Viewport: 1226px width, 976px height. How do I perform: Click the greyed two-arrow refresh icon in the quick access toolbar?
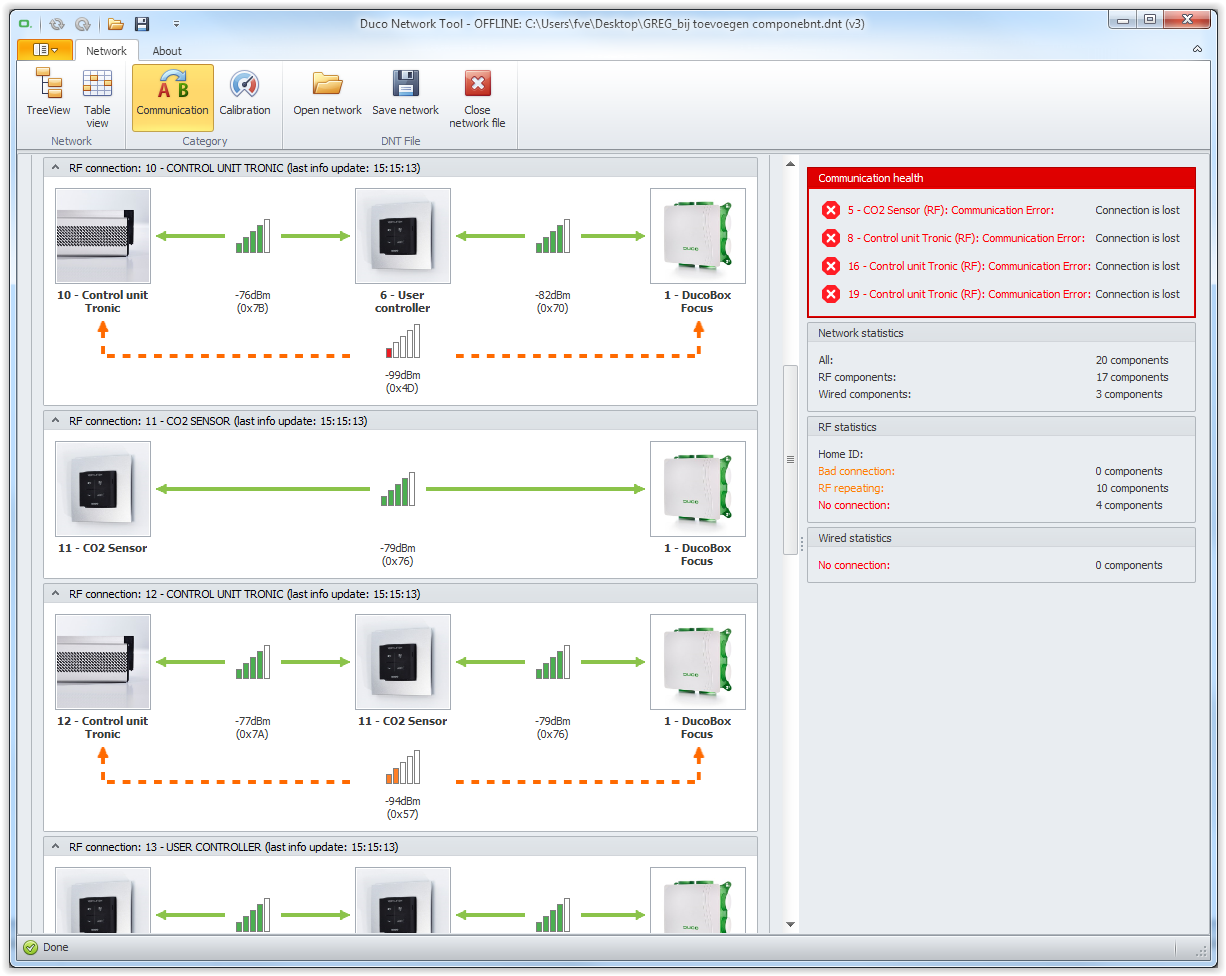56,23
